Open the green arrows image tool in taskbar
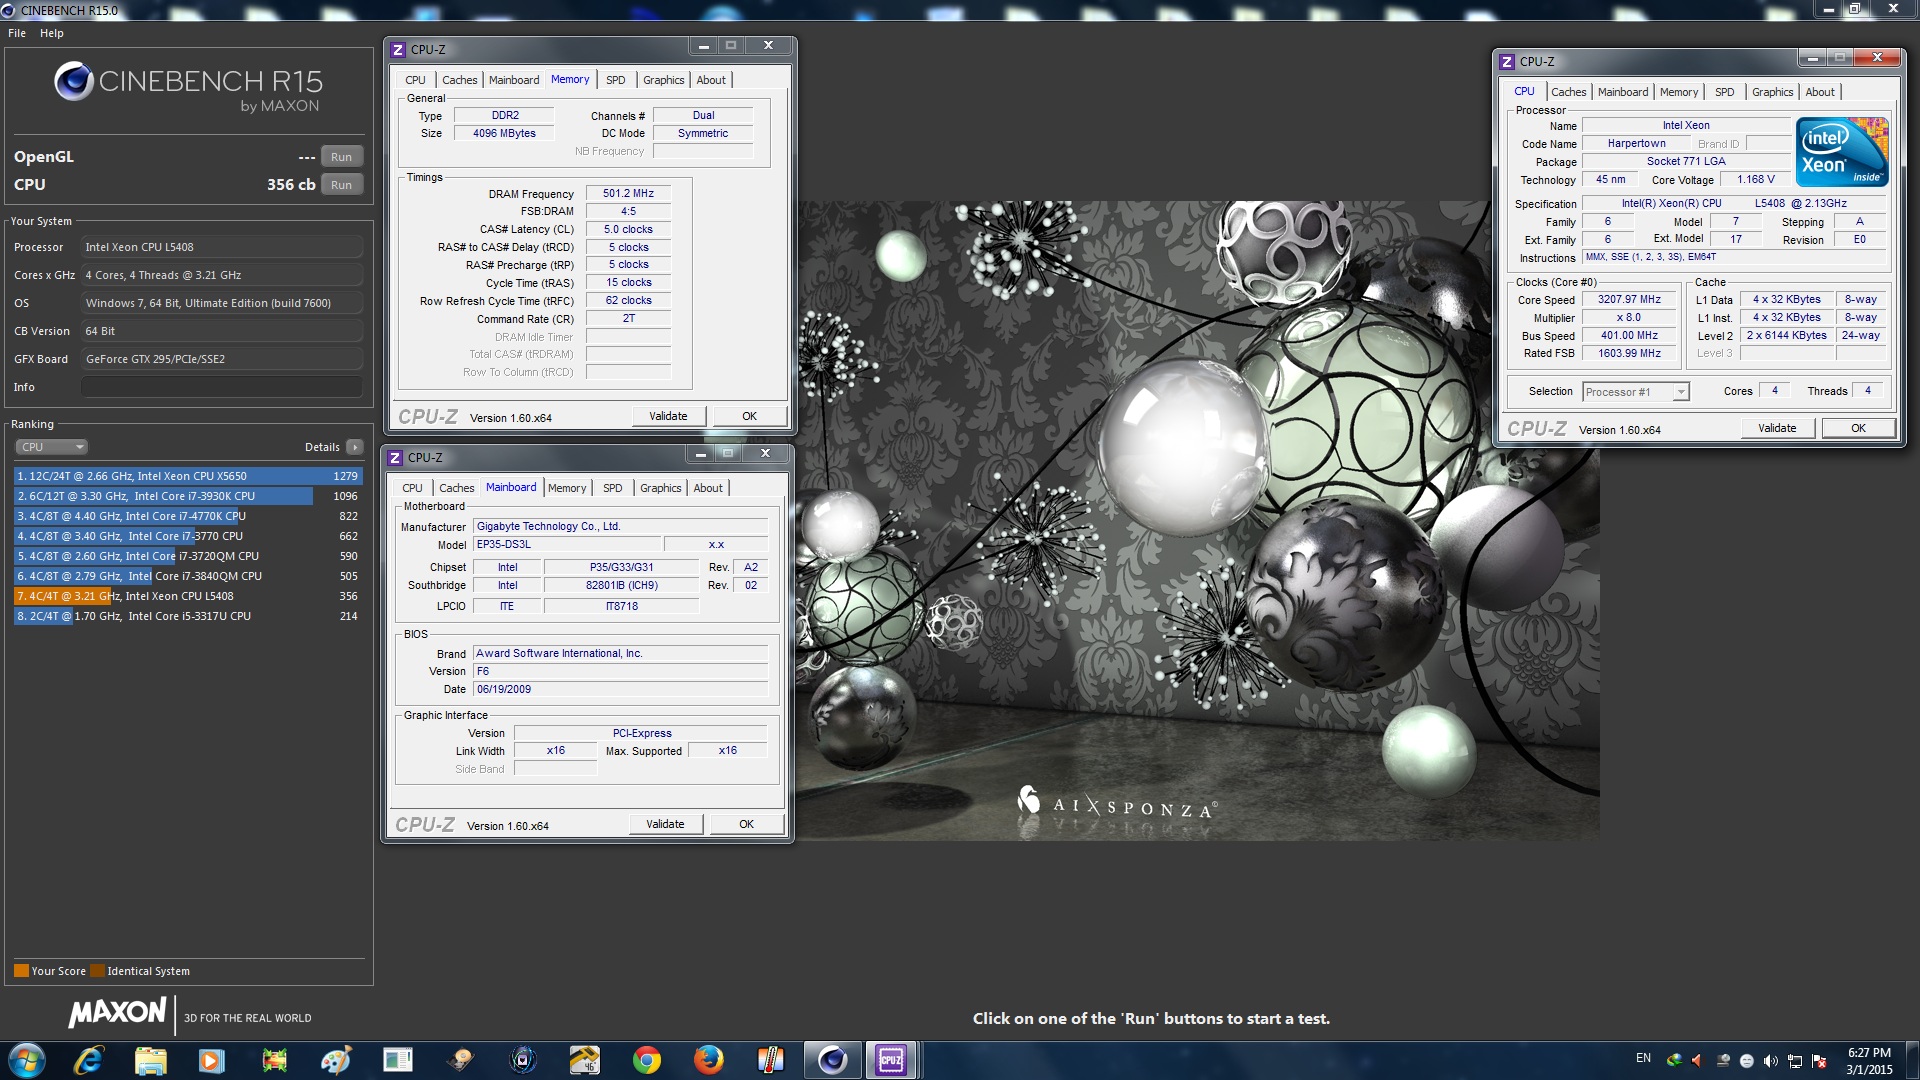1920x1080 pixels. 274,1060
